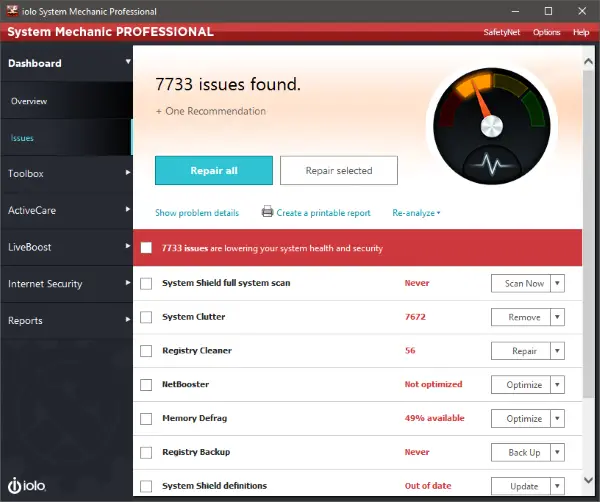Click the scrollbar up arrow
The image size is (600, 502).
point(589,61)
